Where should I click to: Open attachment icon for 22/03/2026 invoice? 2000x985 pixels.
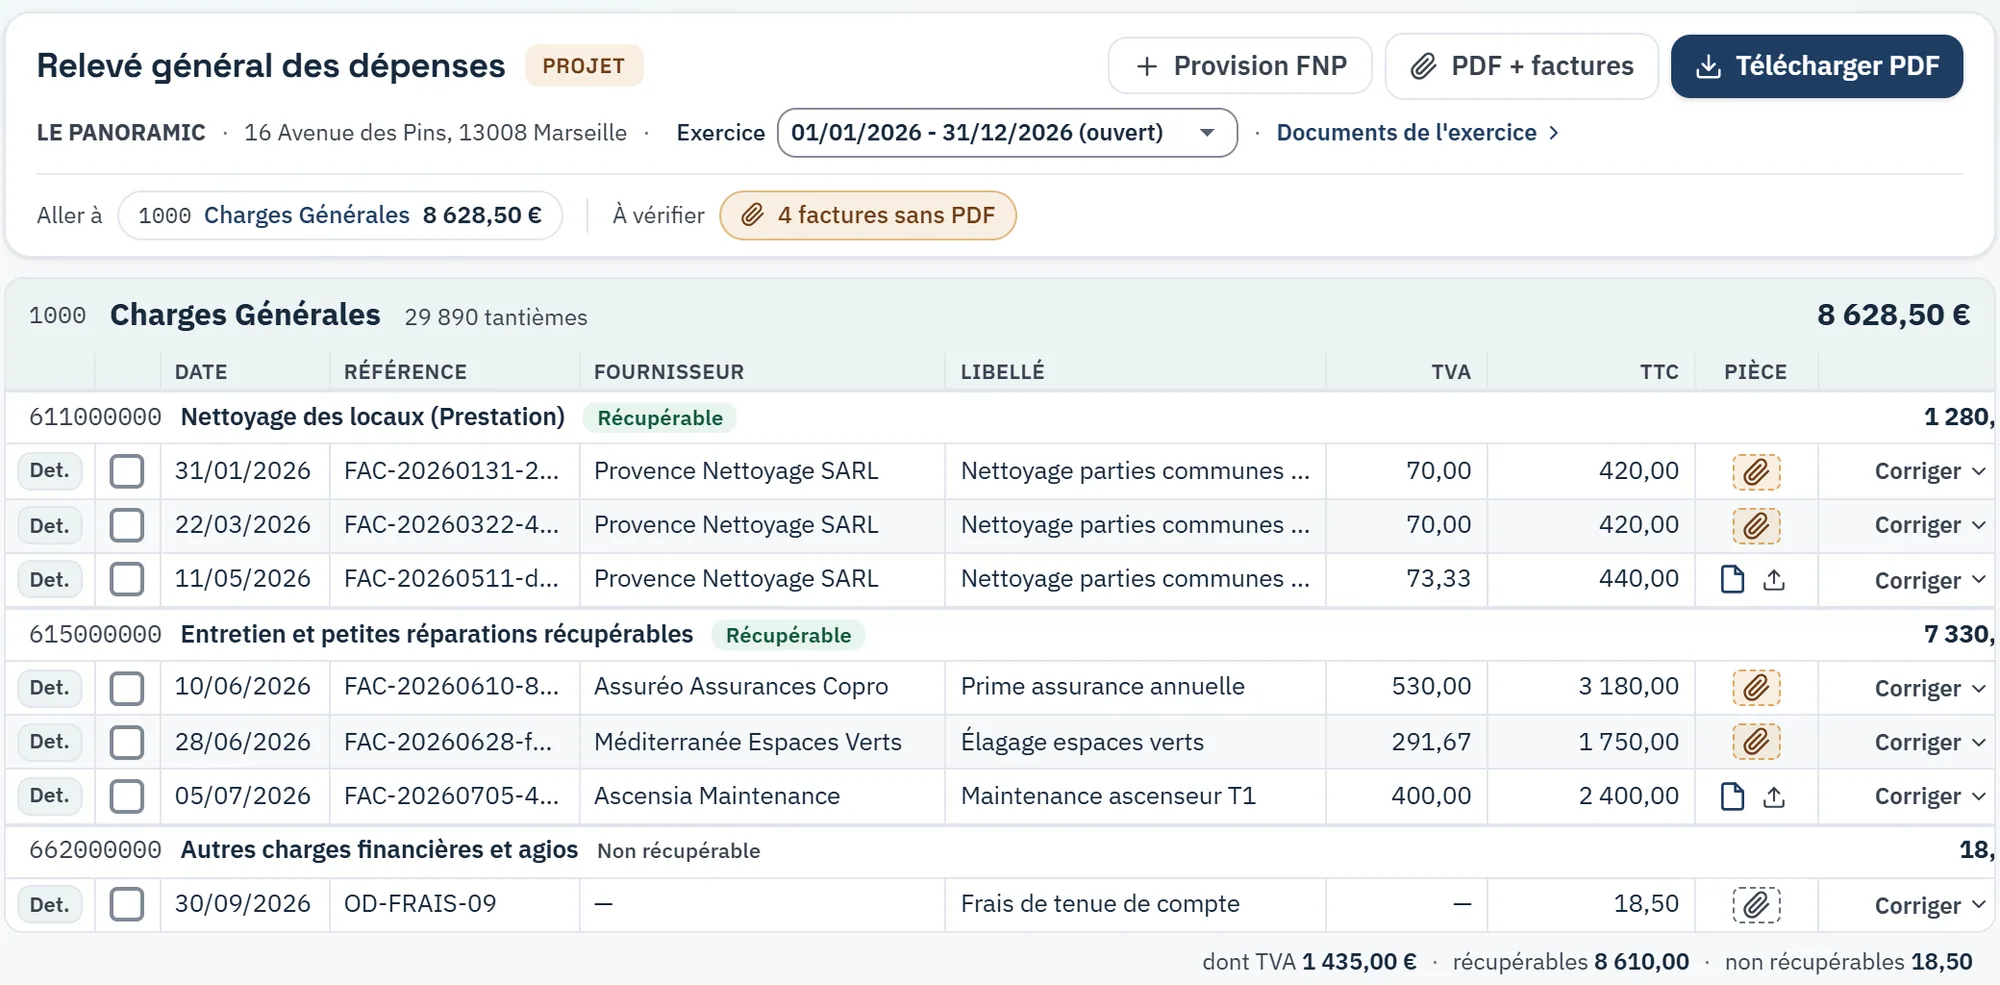coord(1756,525)
